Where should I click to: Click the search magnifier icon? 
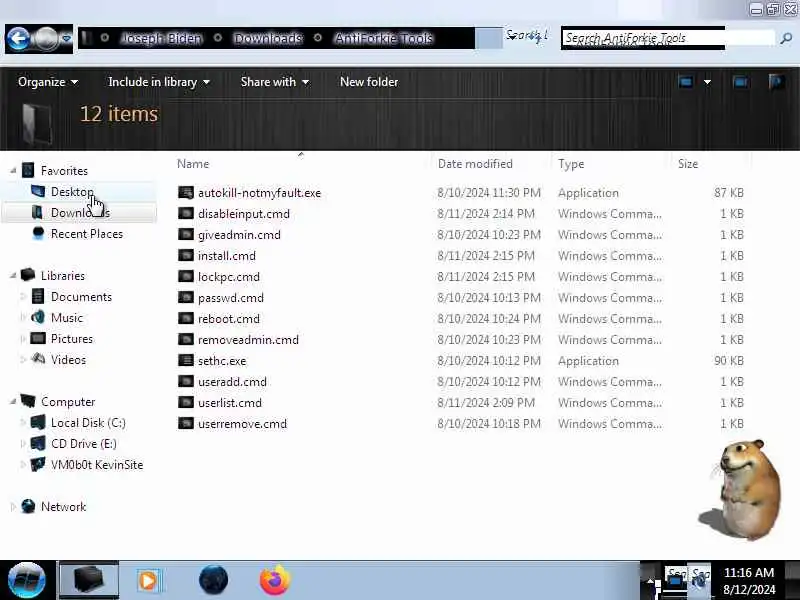(786, 38)
